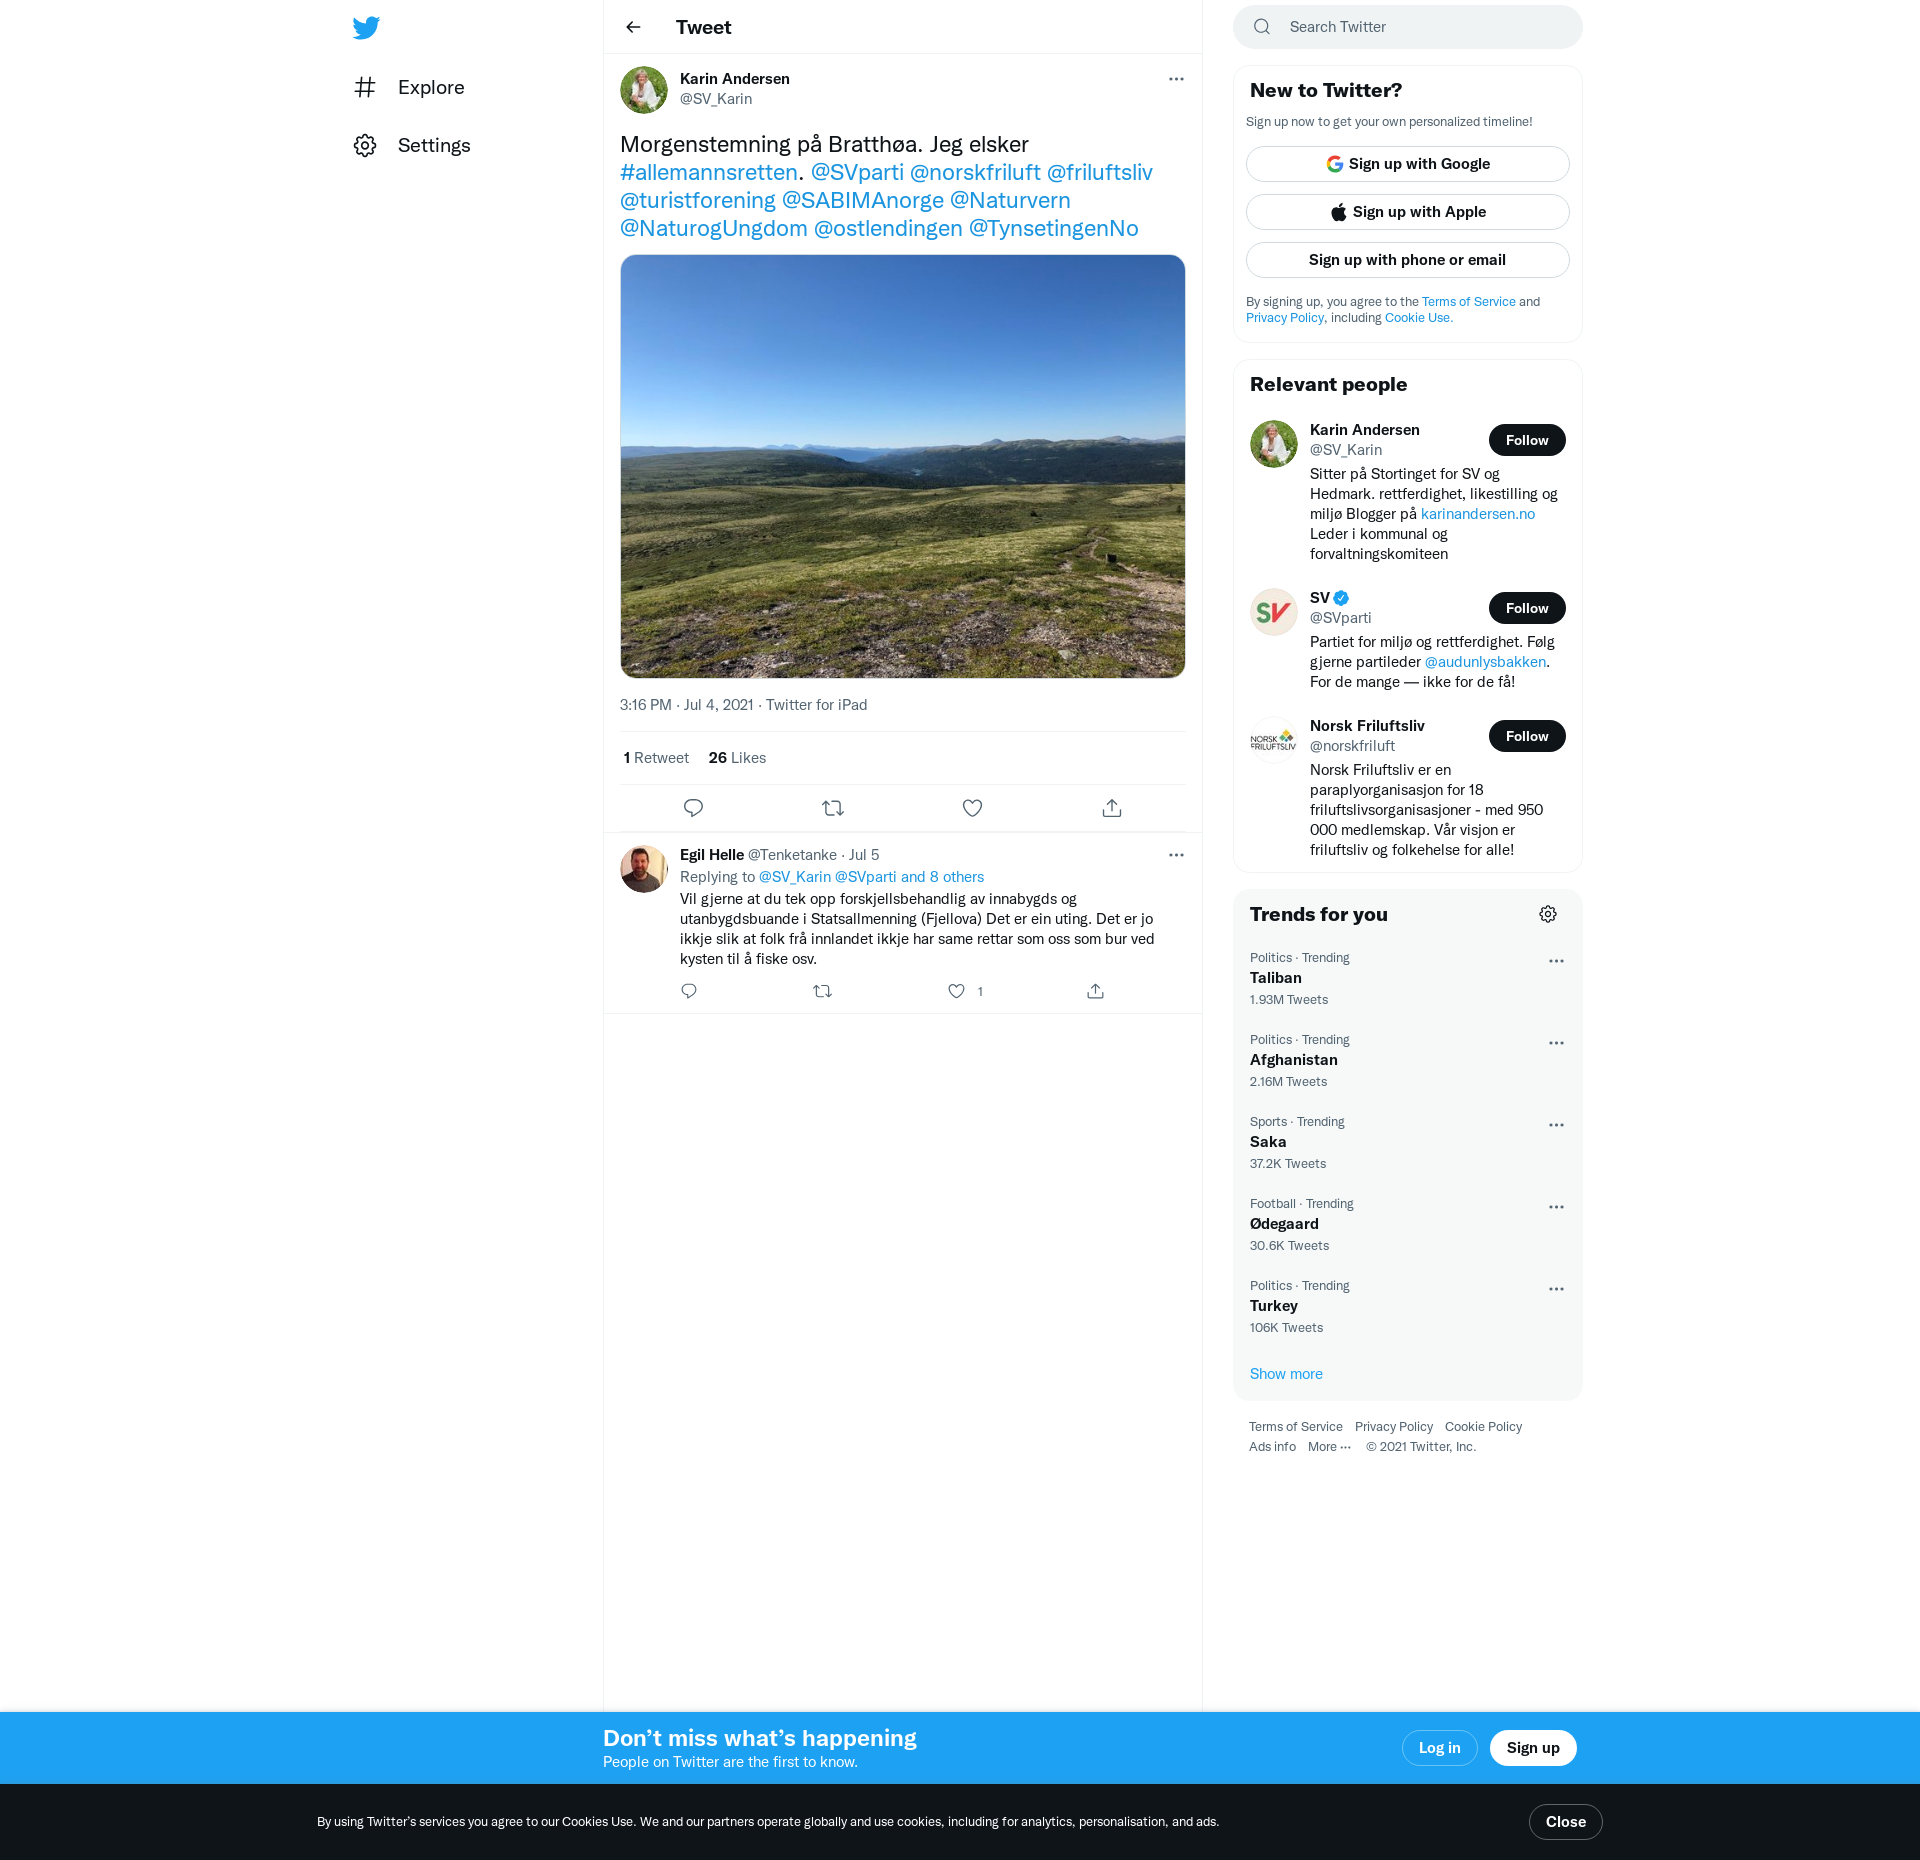
Task: Sign up with phone or email
Action: point(1408,260)
